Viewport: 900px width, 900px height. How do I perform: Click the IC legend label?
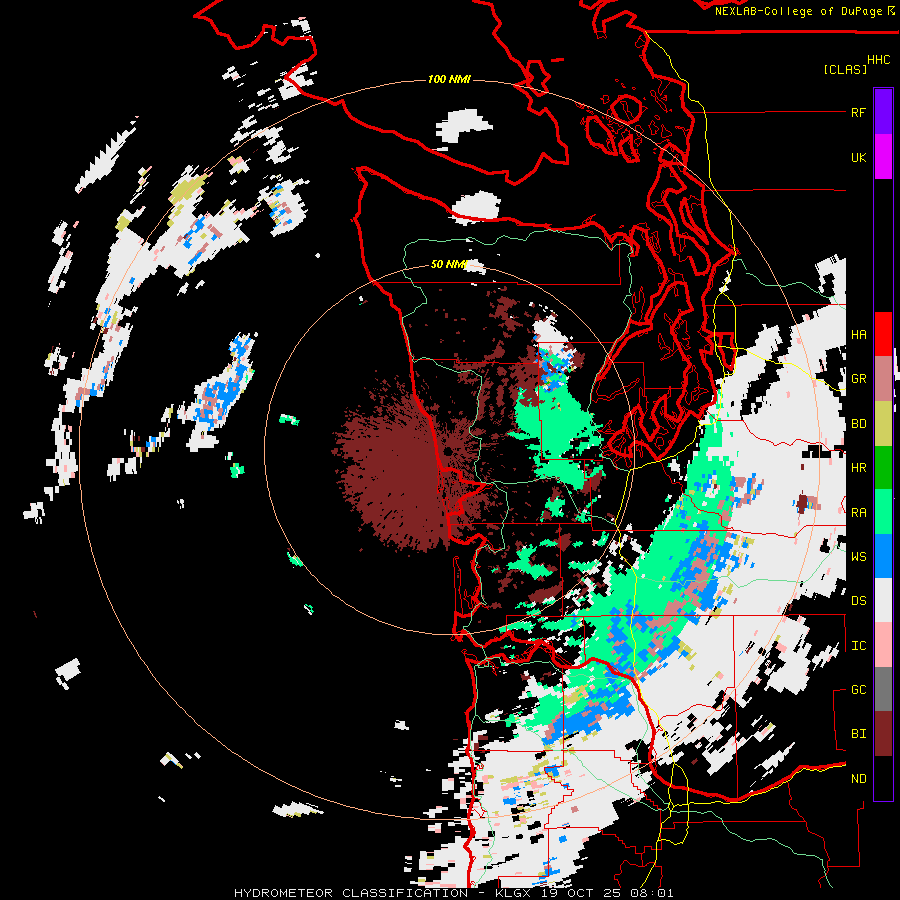[x=858, y=646]
